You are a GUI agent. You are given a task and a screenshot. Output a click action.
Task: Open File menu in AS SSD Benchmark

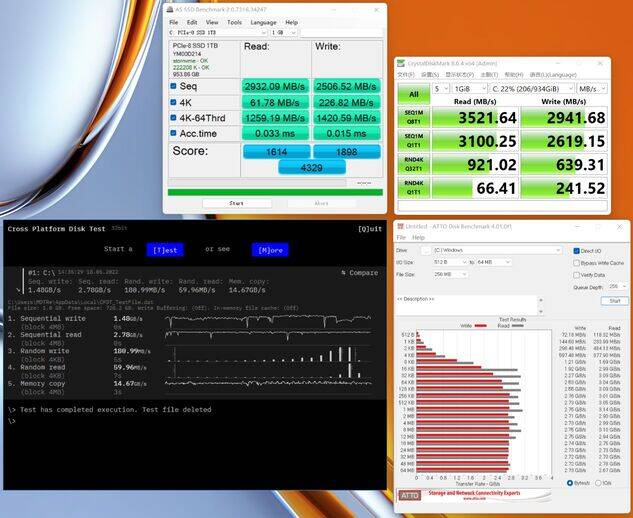coord(174,22)
